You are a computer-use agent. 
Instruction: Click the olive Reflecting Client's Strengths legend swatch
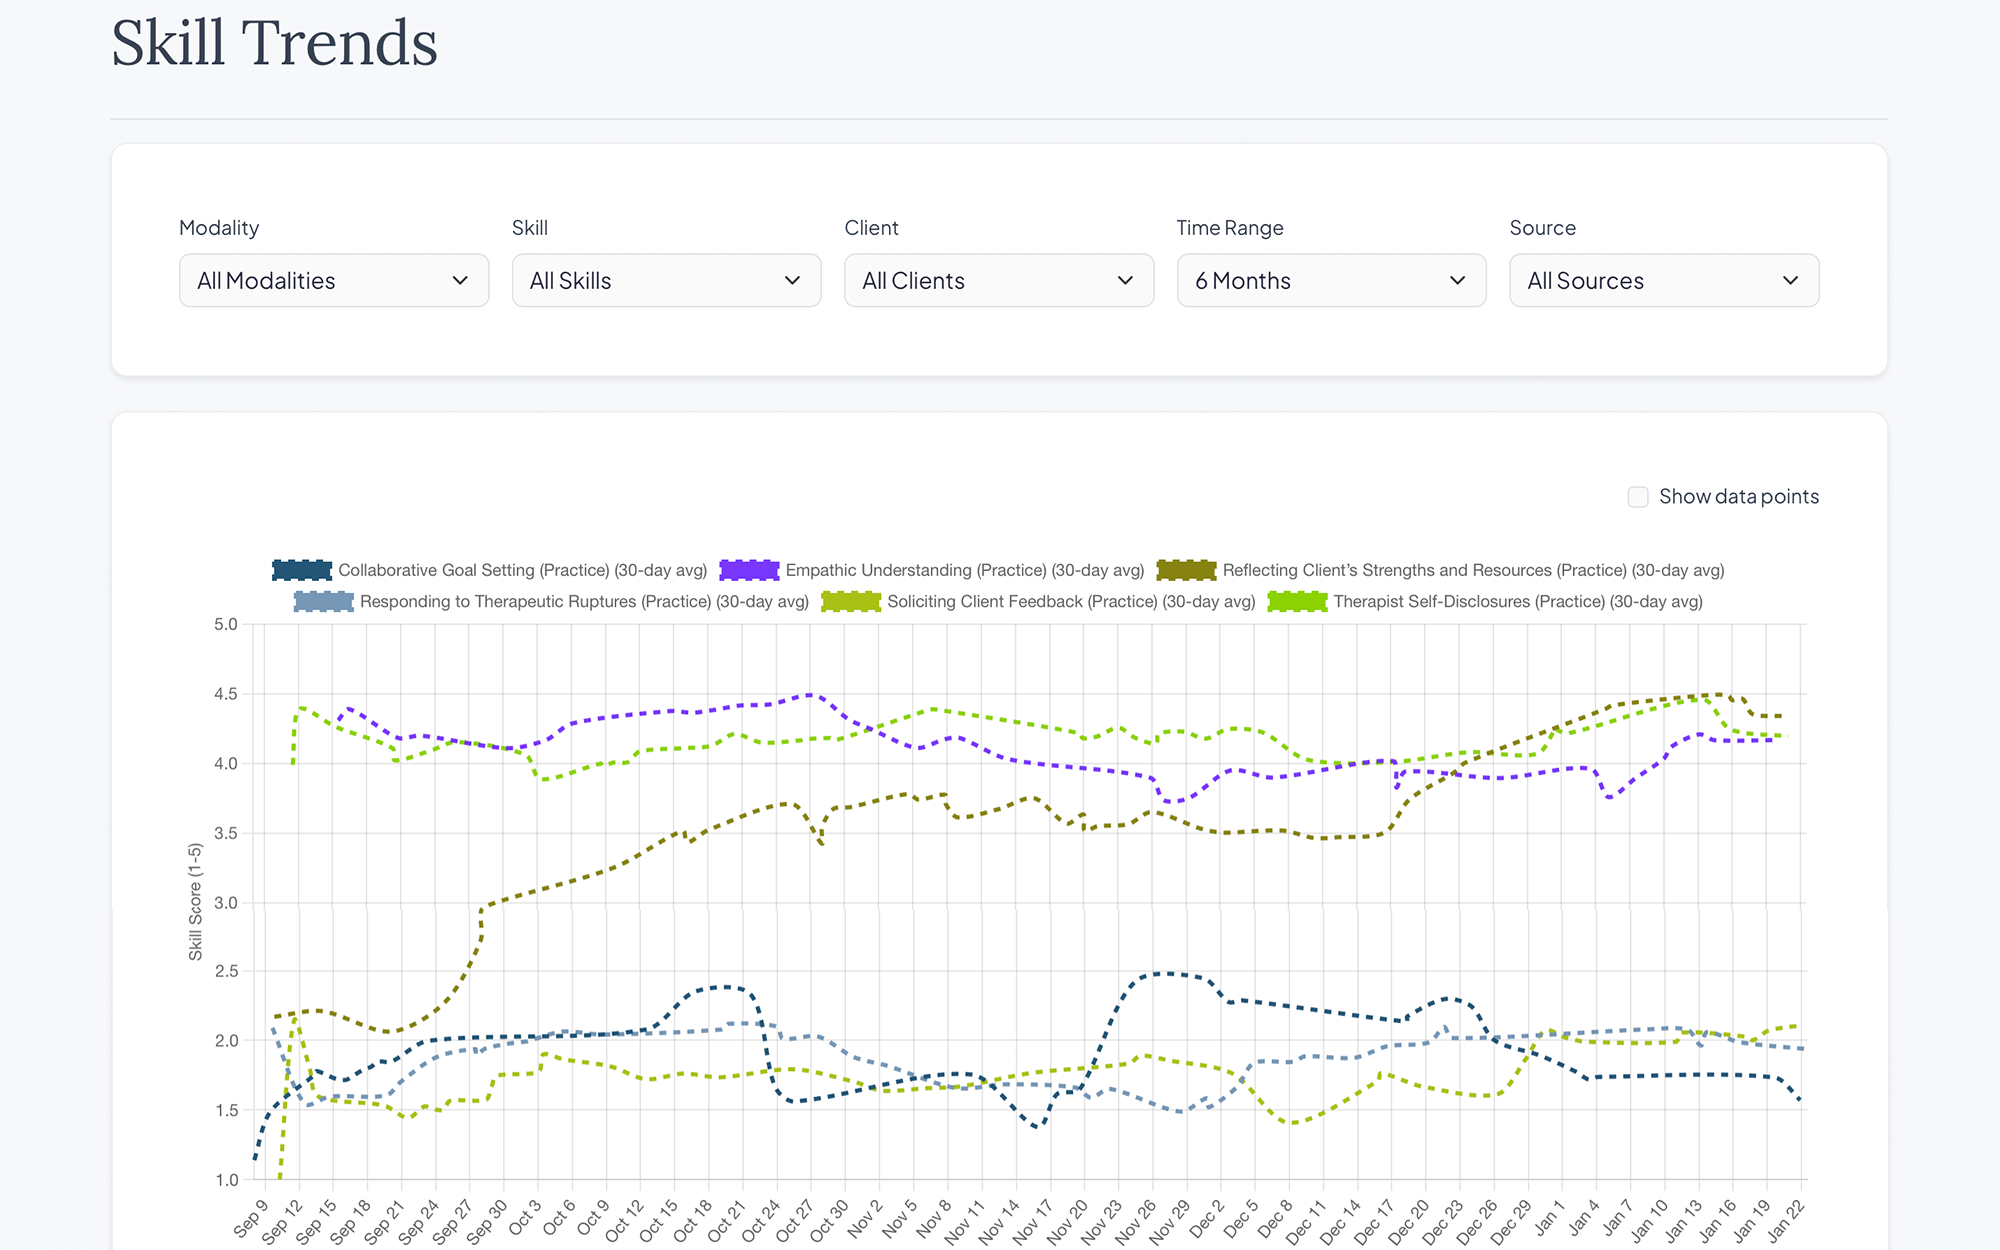[1186, 570]
